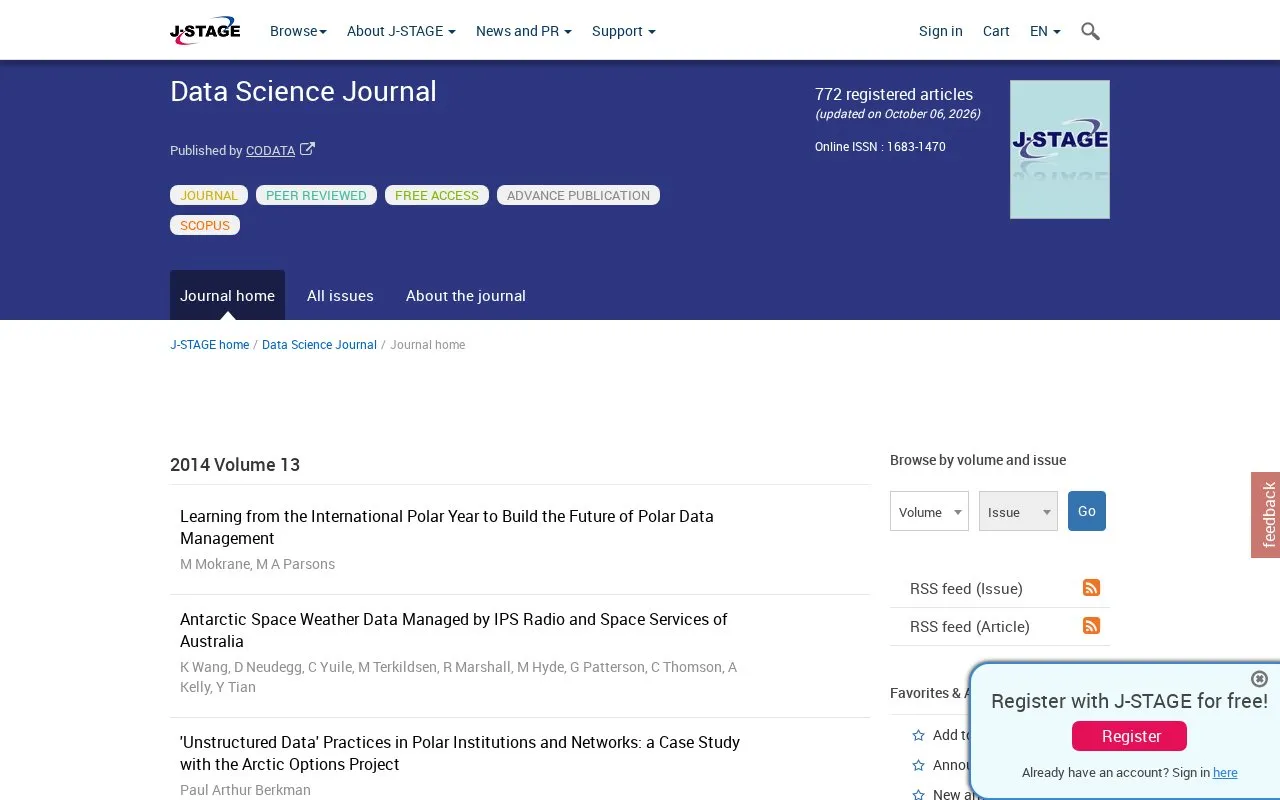Click the pink Register button

pyautogui.click(x=1129, y=736)
